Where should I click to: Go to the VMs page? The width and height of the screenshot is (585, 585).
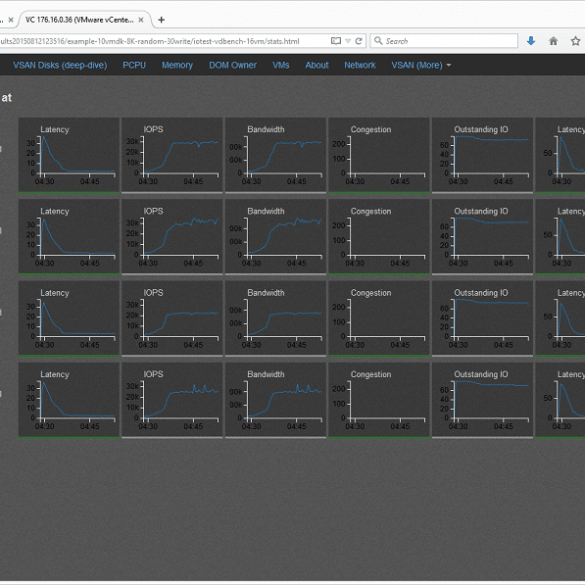pyautogui.click(x=281, y=65)
